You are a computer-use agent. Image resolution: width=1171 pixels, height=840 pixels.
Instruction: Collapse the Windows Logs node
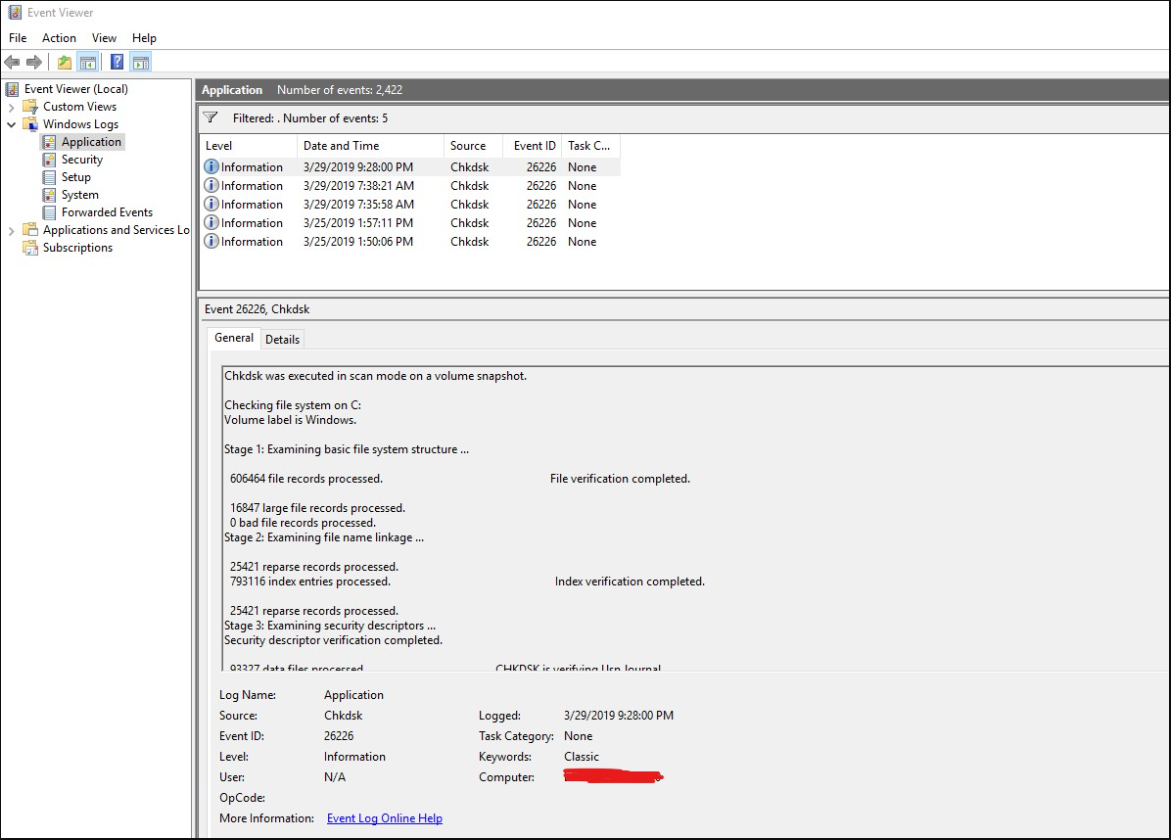(12, 125)
